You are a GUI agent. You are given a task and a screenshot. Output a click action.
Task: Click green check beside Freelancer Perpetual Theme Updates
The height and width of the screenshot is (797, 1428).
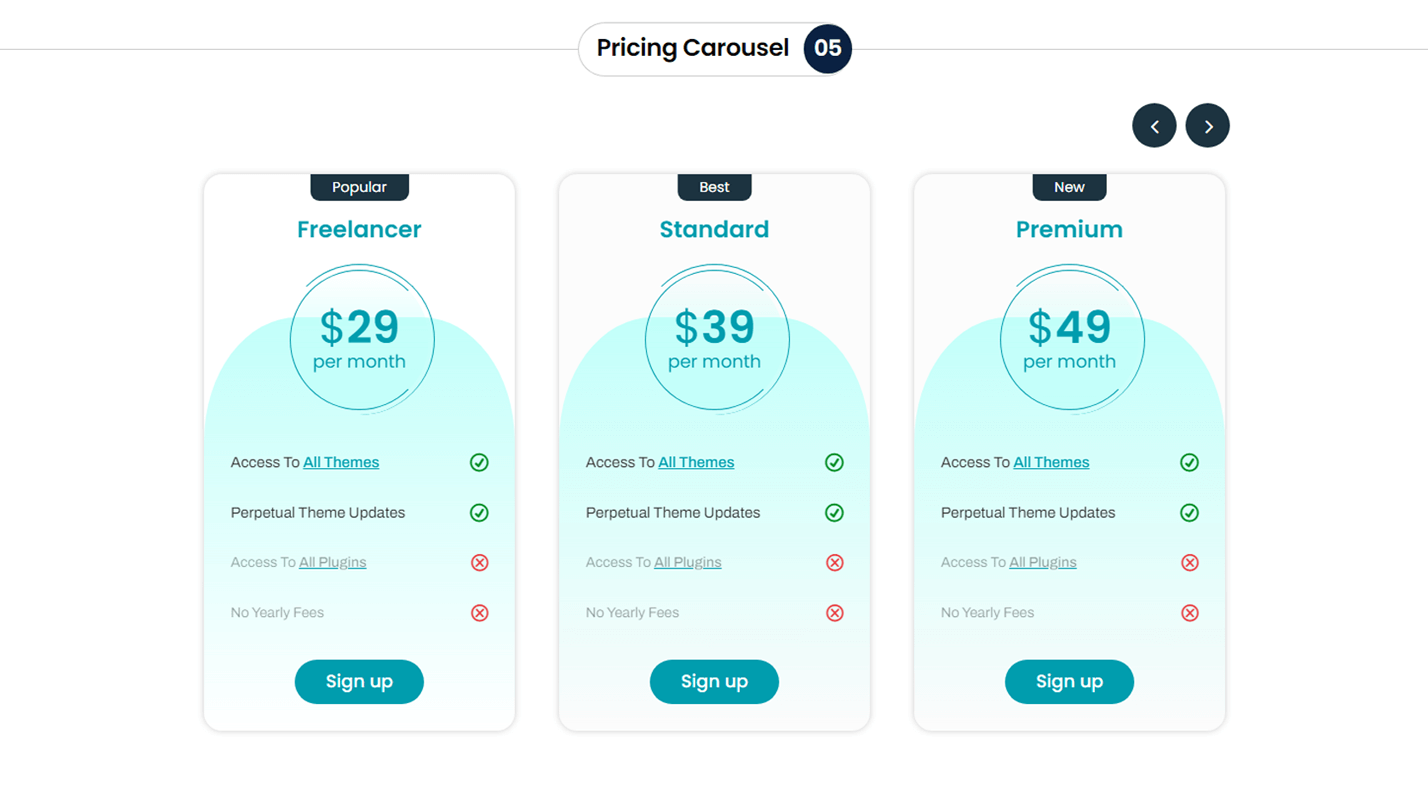479,513
